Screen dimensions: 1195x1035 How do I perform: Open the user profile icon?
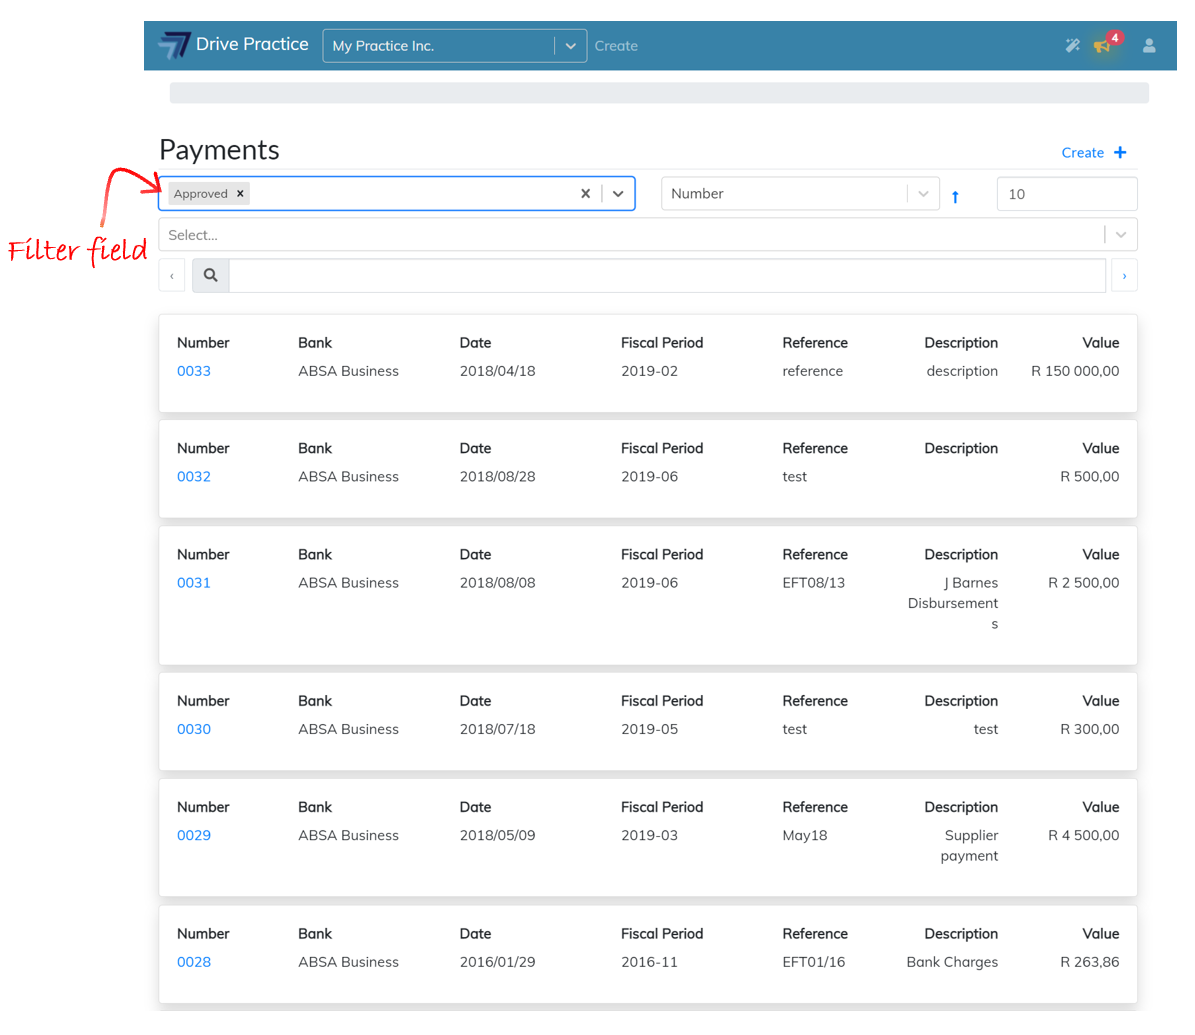pyautogui.click(x=1149, y=46)
